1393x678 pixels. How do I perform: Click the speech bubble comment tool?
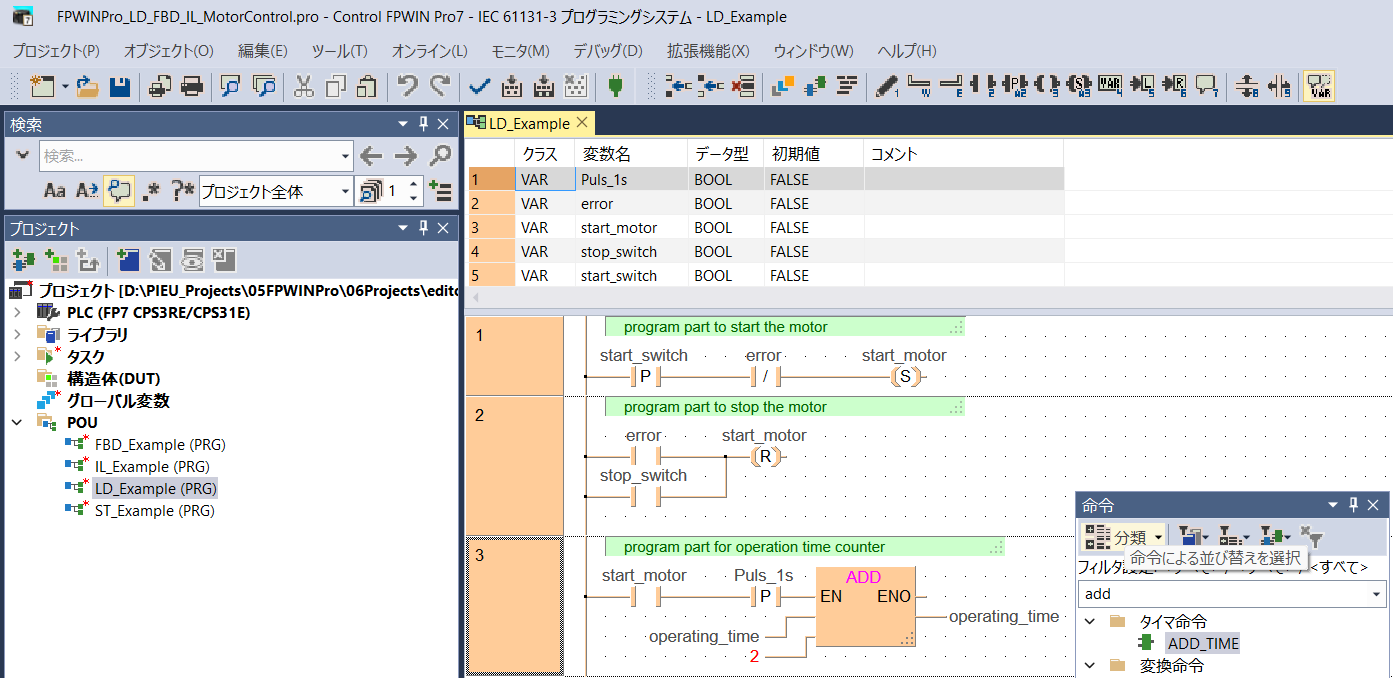1207,87
